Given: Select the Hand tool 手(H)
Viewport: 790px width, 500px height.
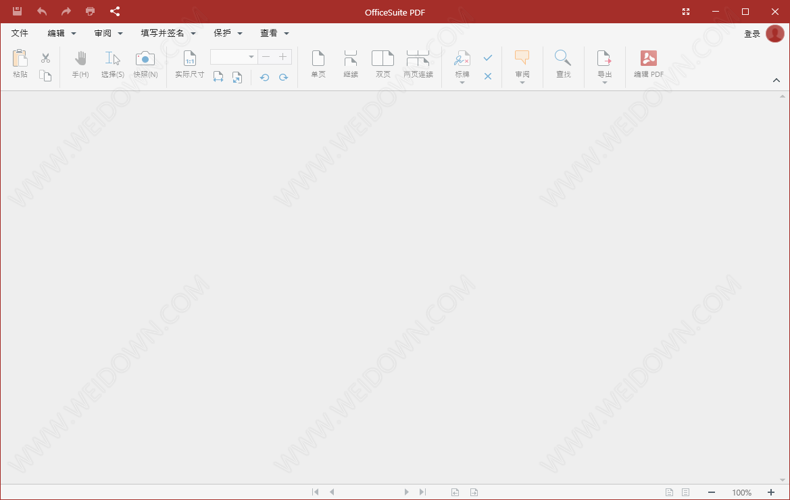Looking at the screenshot, I should click(x=80, y=64).
